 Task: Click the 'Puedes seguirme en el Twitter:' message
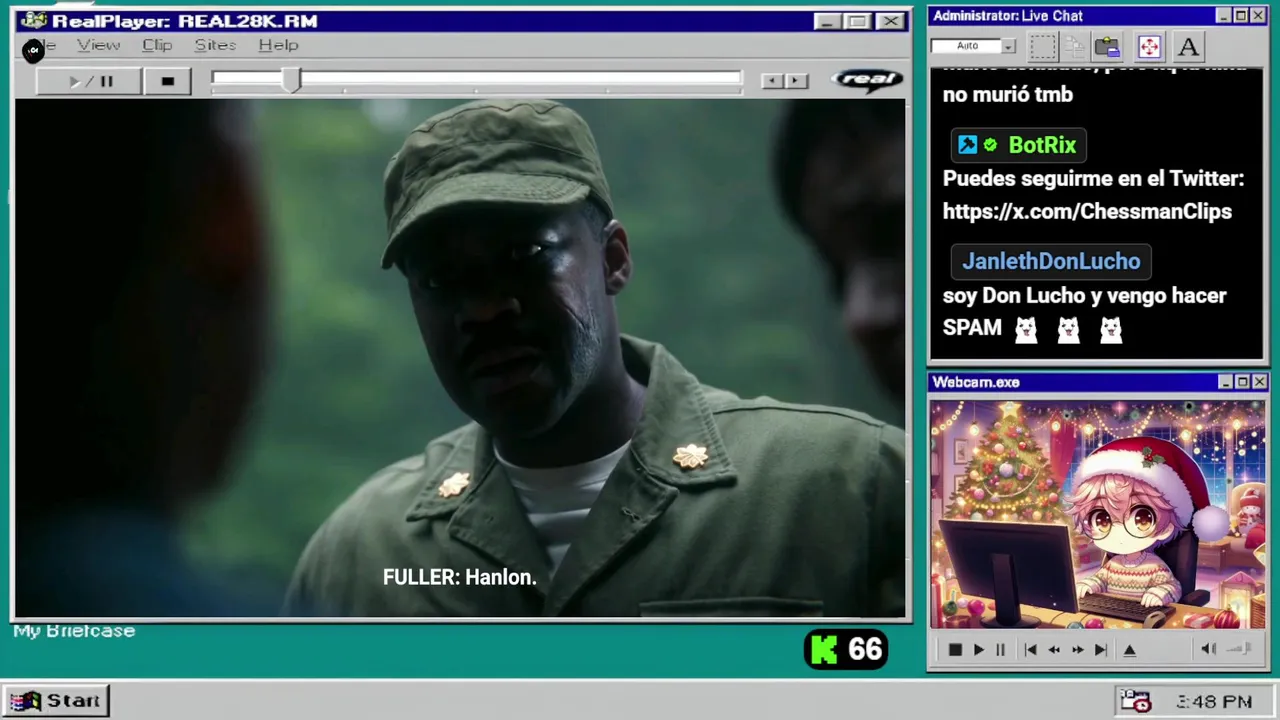[1093, 179]
